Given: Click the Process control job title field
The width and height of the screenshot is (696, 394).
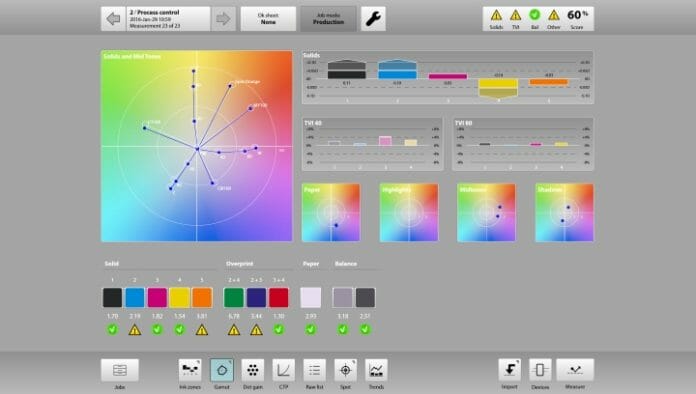Looking at the screenshot, I should (168, 19).
